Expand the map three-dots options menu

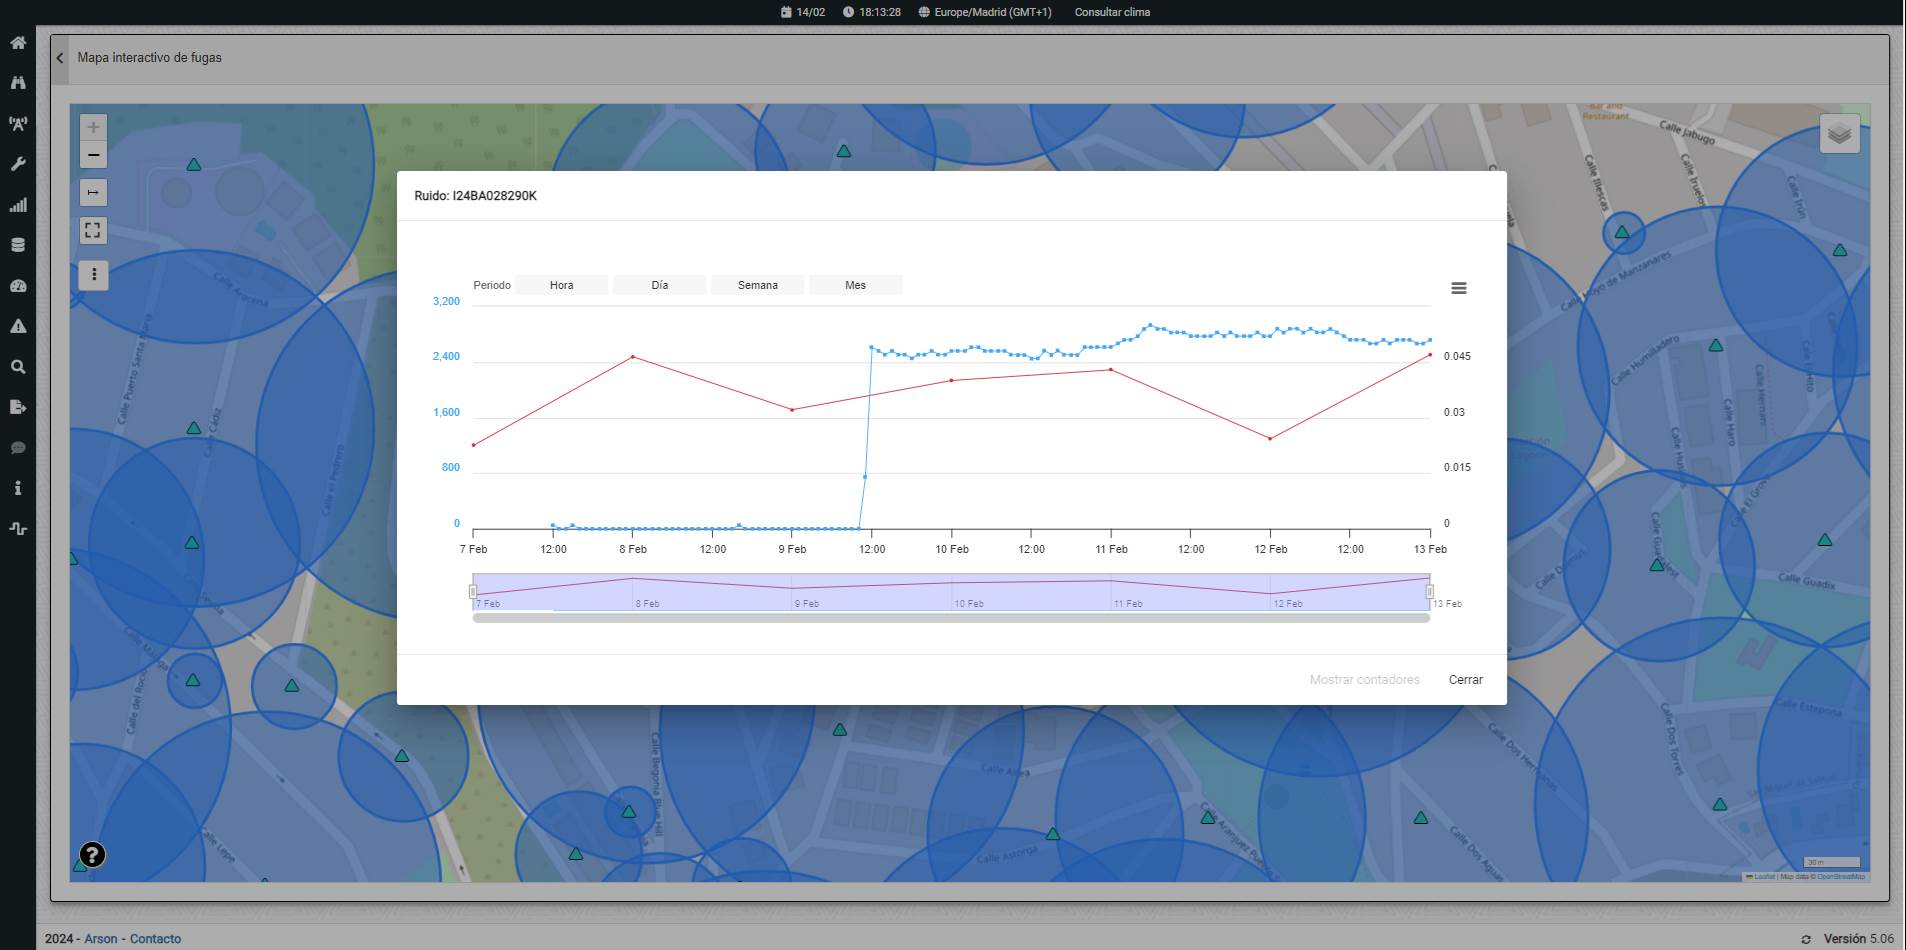93,275
